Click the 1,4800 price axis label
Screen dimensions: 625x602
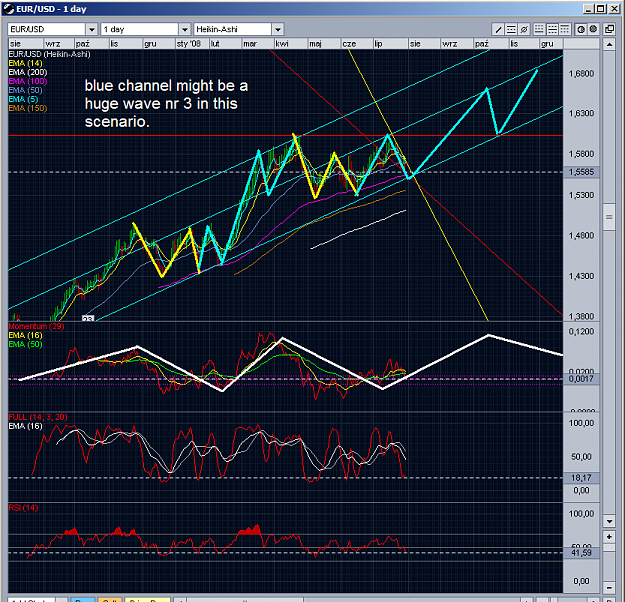tap(581, 236)
